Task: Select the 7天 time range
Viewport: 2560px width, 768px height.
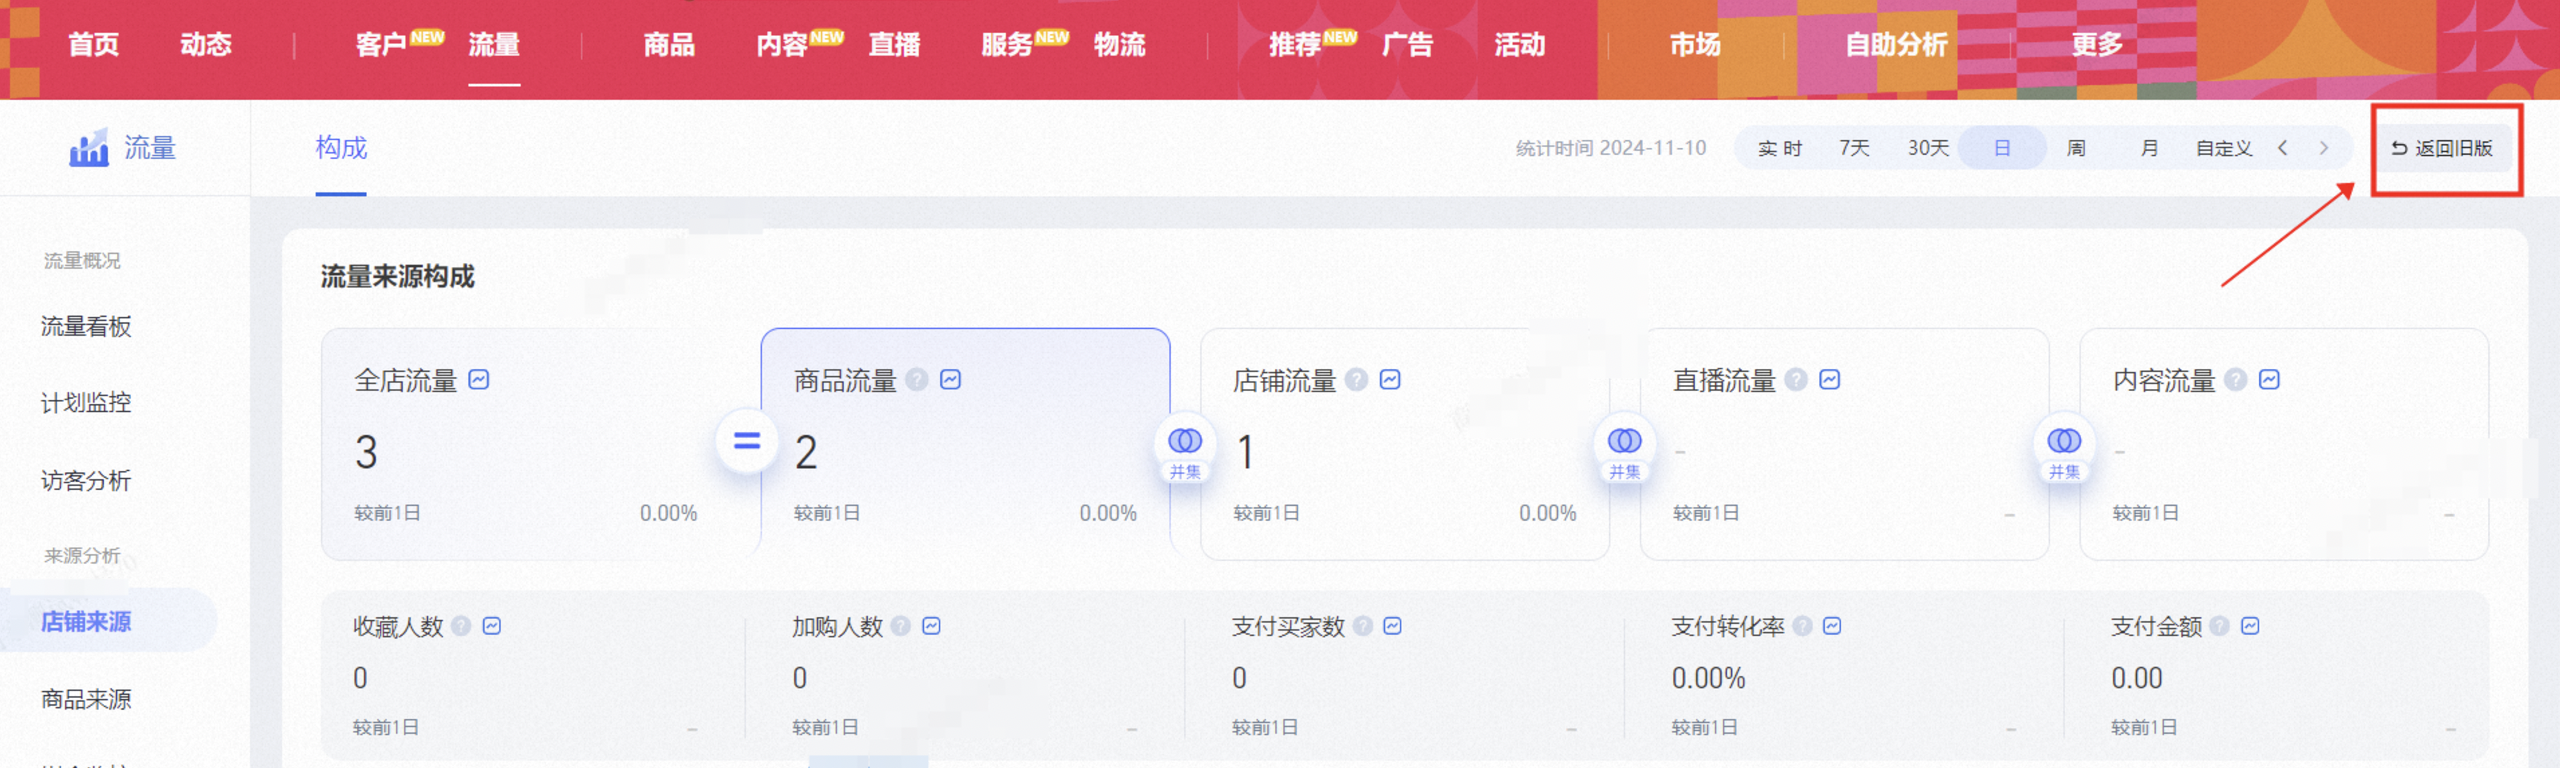Action: (1854, 148)
